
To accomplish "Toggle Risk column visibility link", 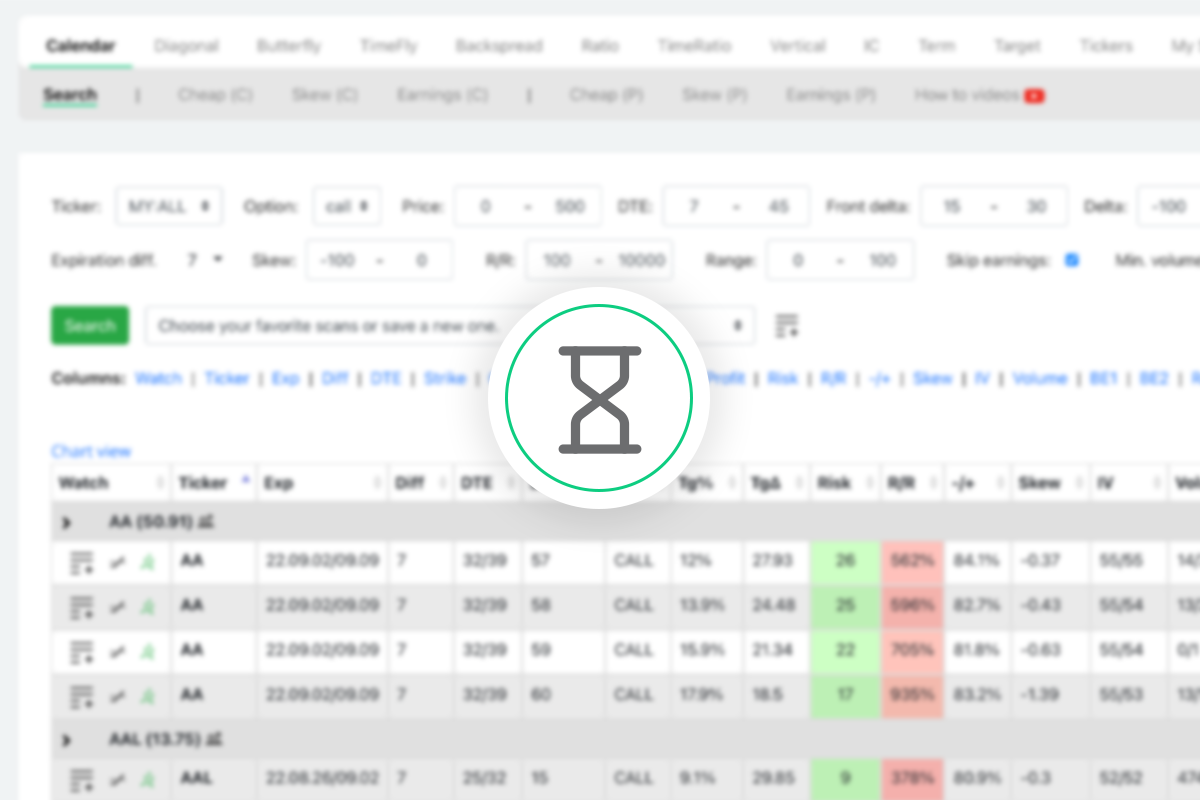I will (783, 379).
